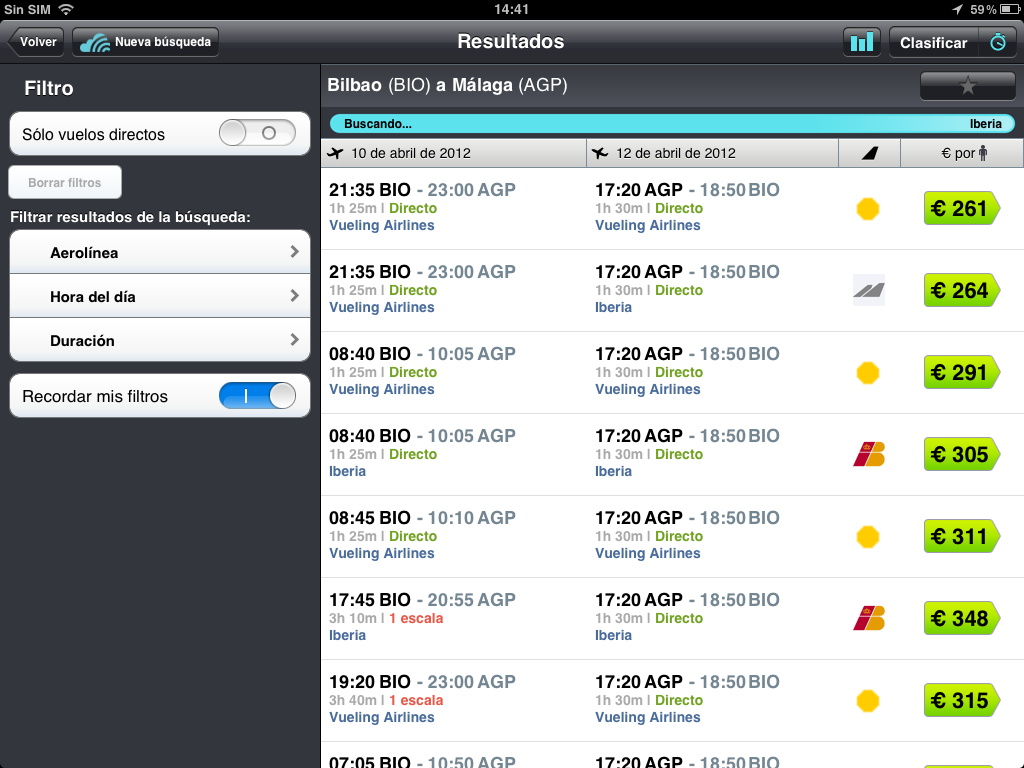This screenshot has width=1024, height=768.
Task: Go back with the Volver button
Action: (x=36, y=42)
